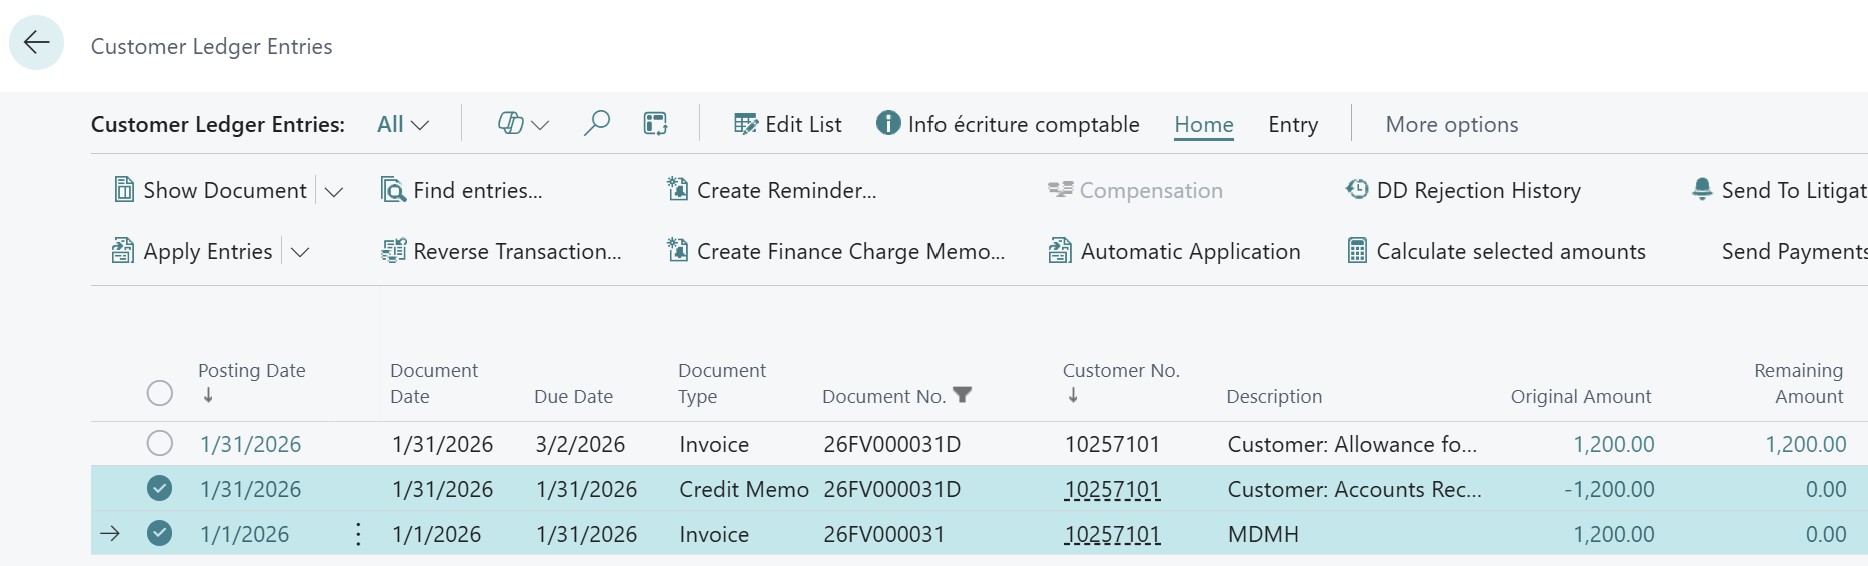The image size is (1868, 566).
Task: Open the search magnifier icon
Action: point(597,124)
